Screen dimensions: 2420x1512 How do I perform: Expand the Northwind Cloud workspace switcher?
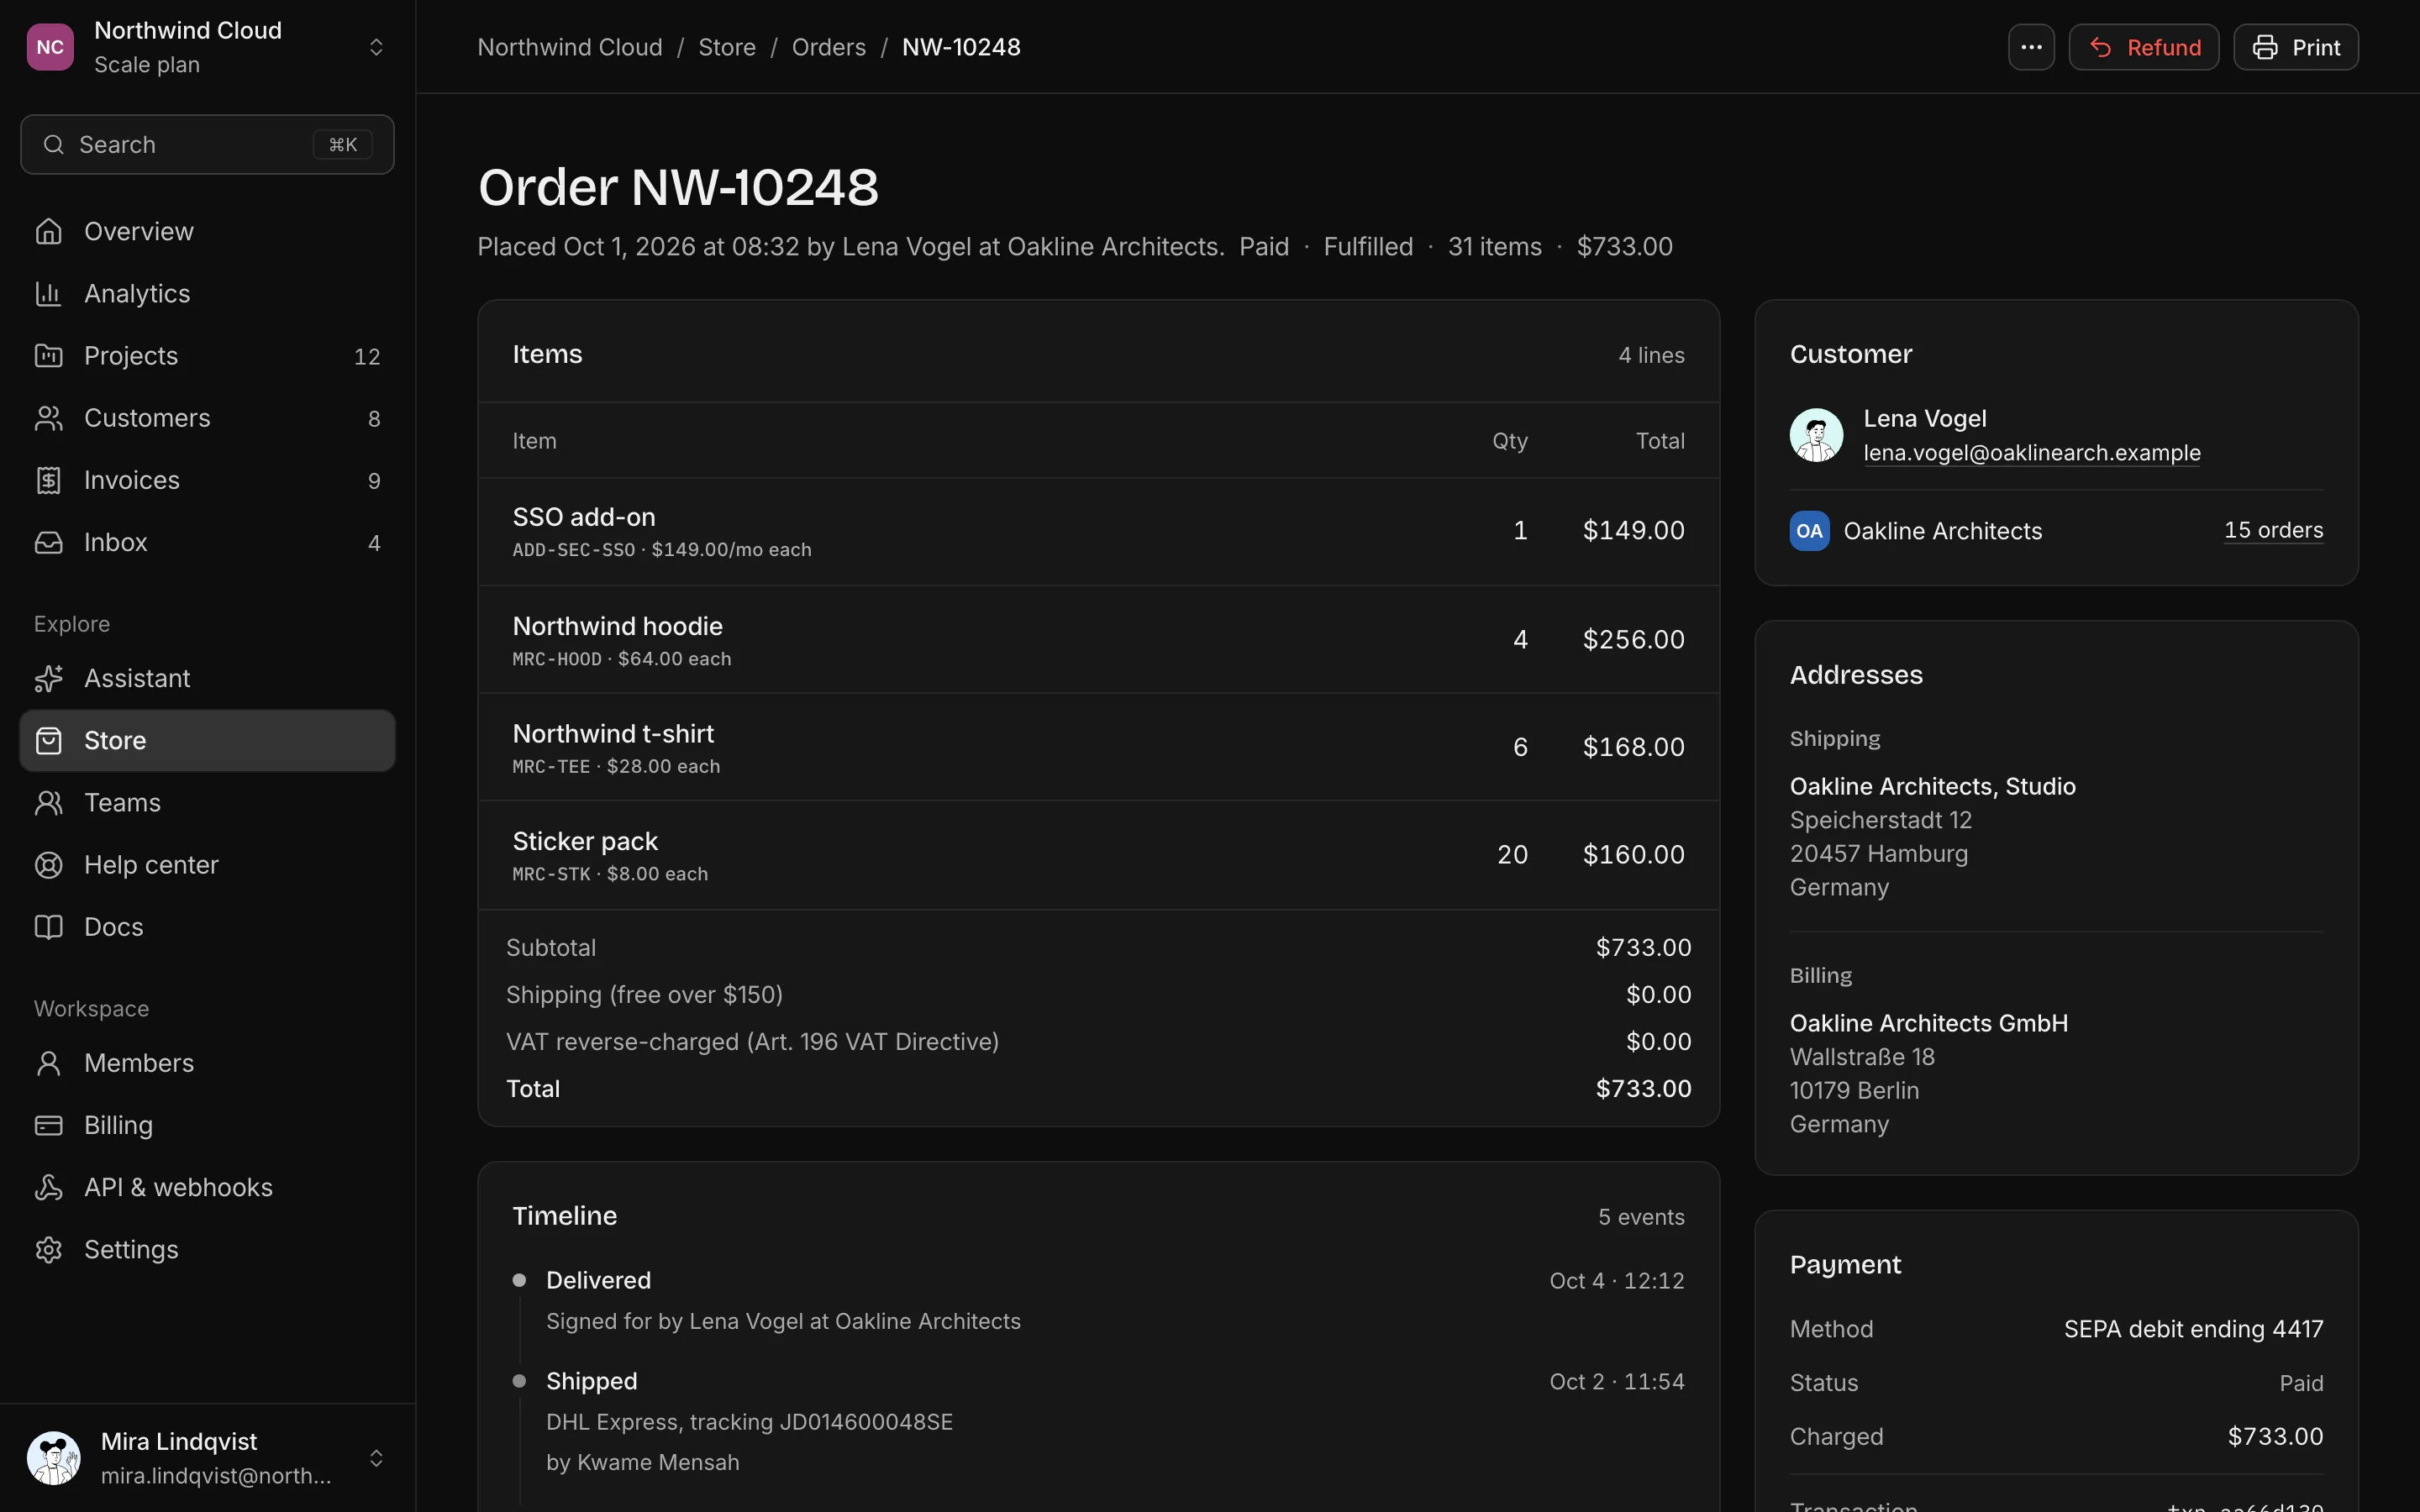(376, 47)
